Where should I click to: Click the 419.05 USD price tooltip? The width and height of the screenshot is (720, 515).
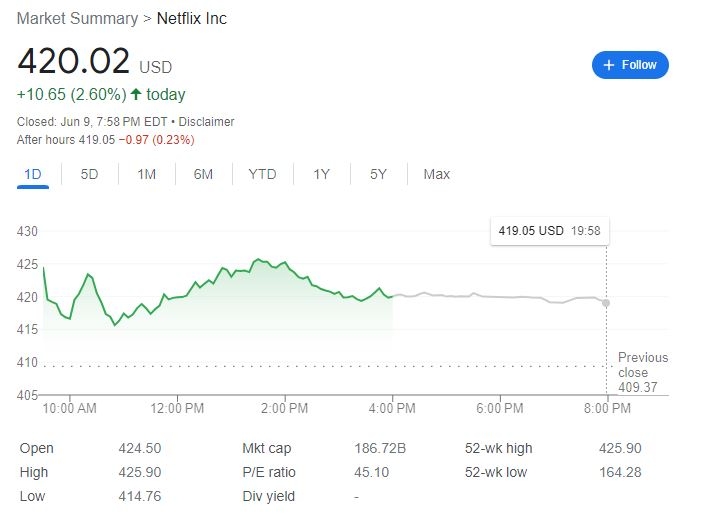(x=550, y=231)
